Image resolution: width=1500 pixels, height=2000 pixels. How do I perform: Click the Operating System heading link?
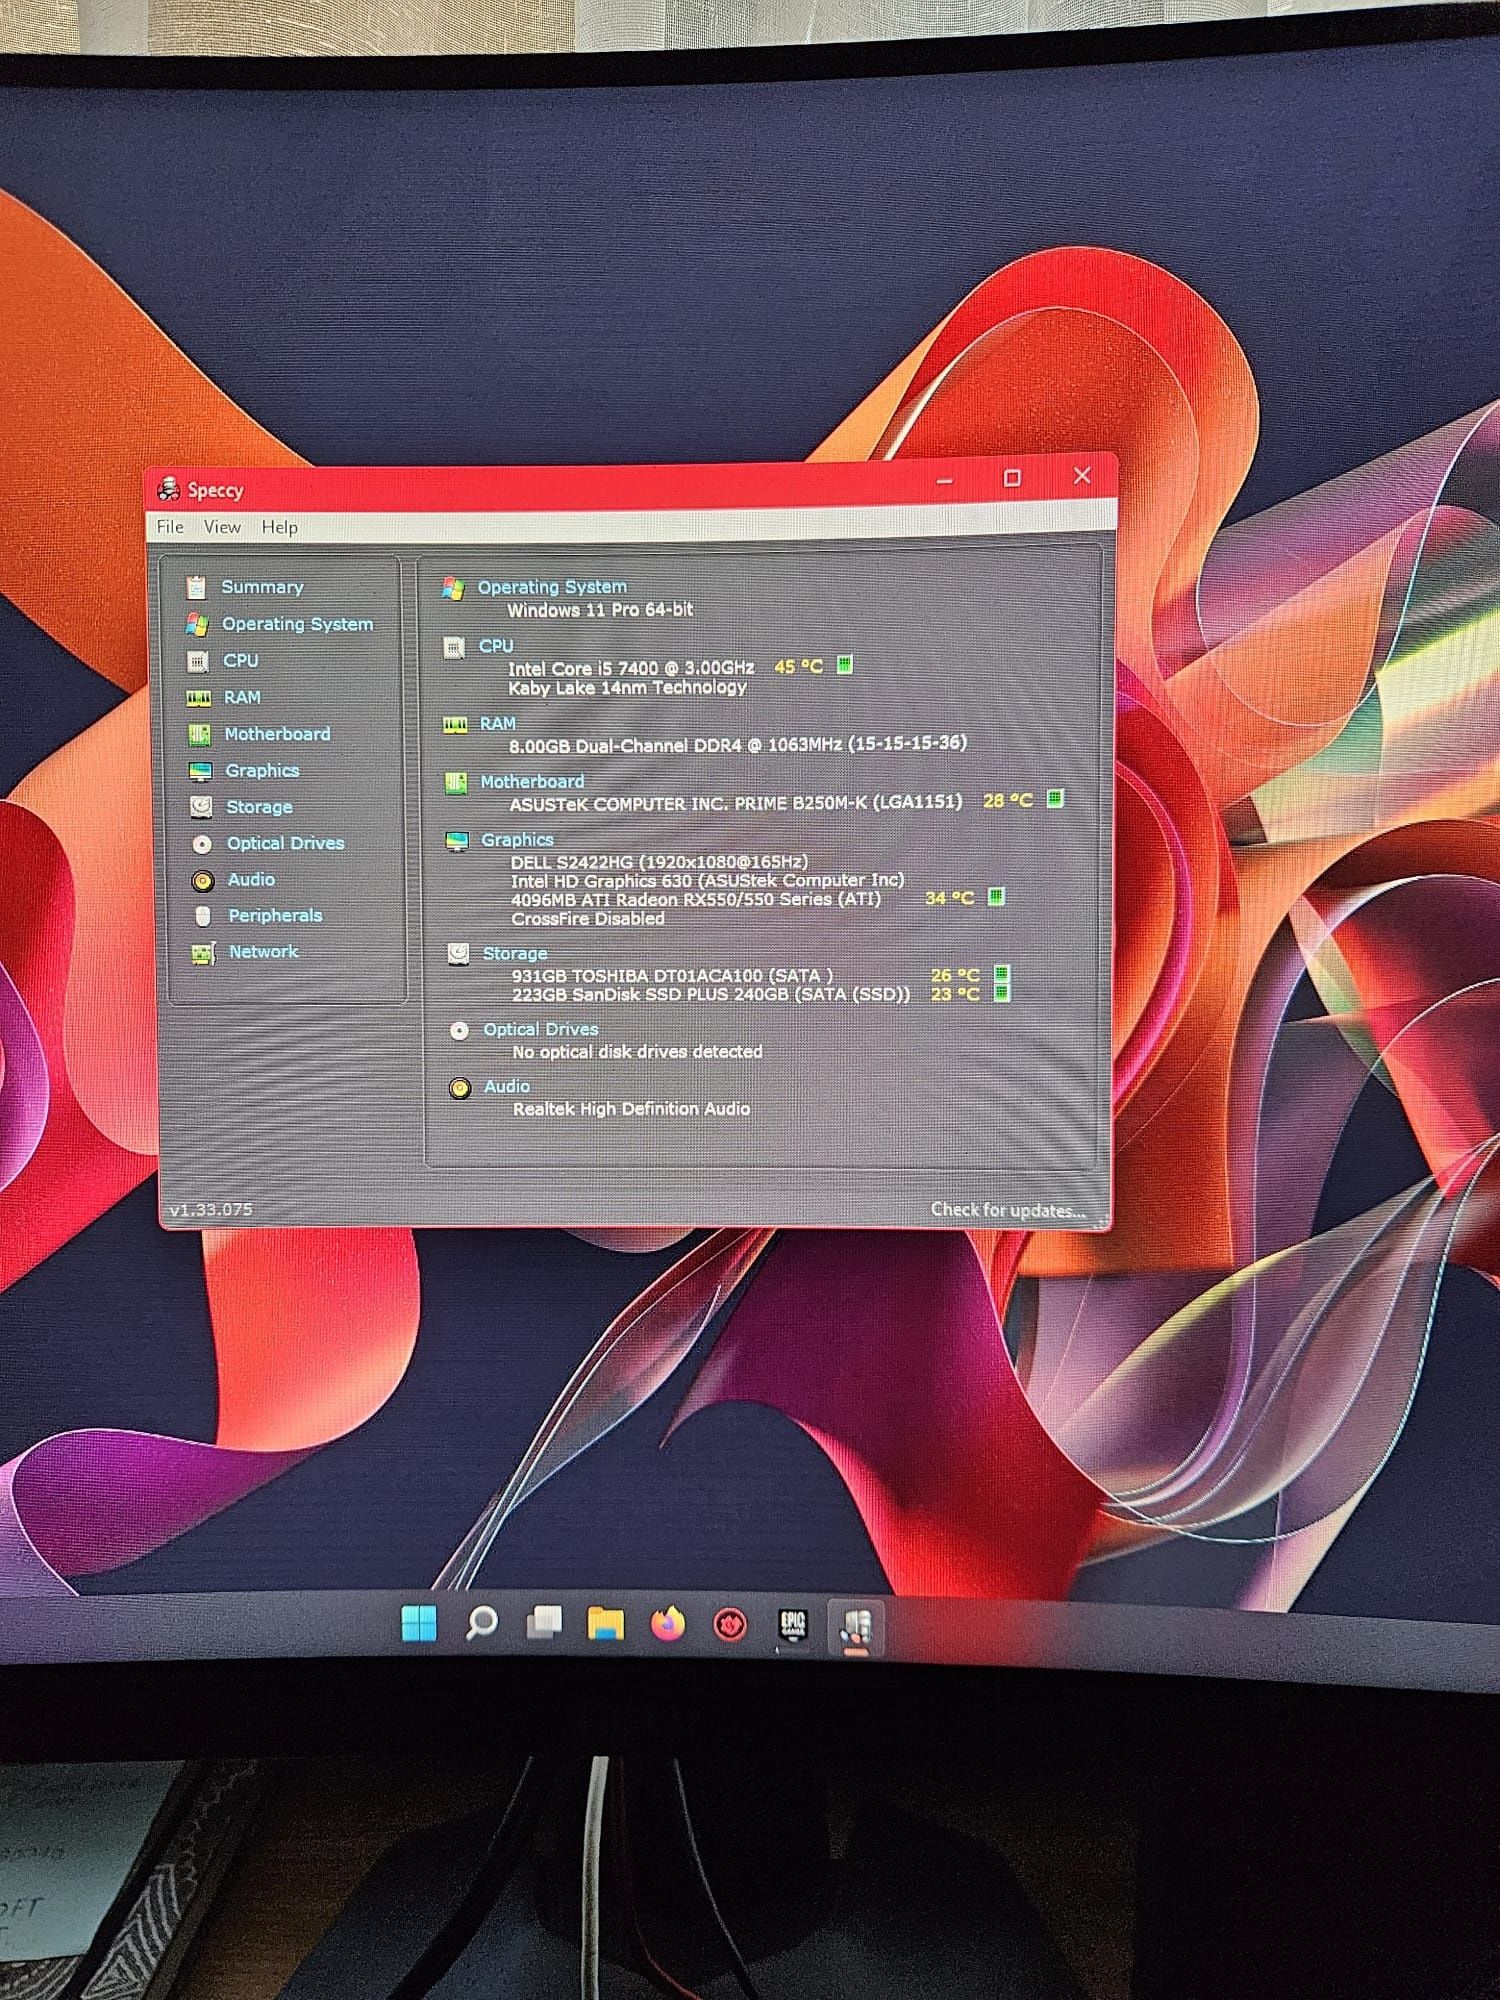coord(552,587)
